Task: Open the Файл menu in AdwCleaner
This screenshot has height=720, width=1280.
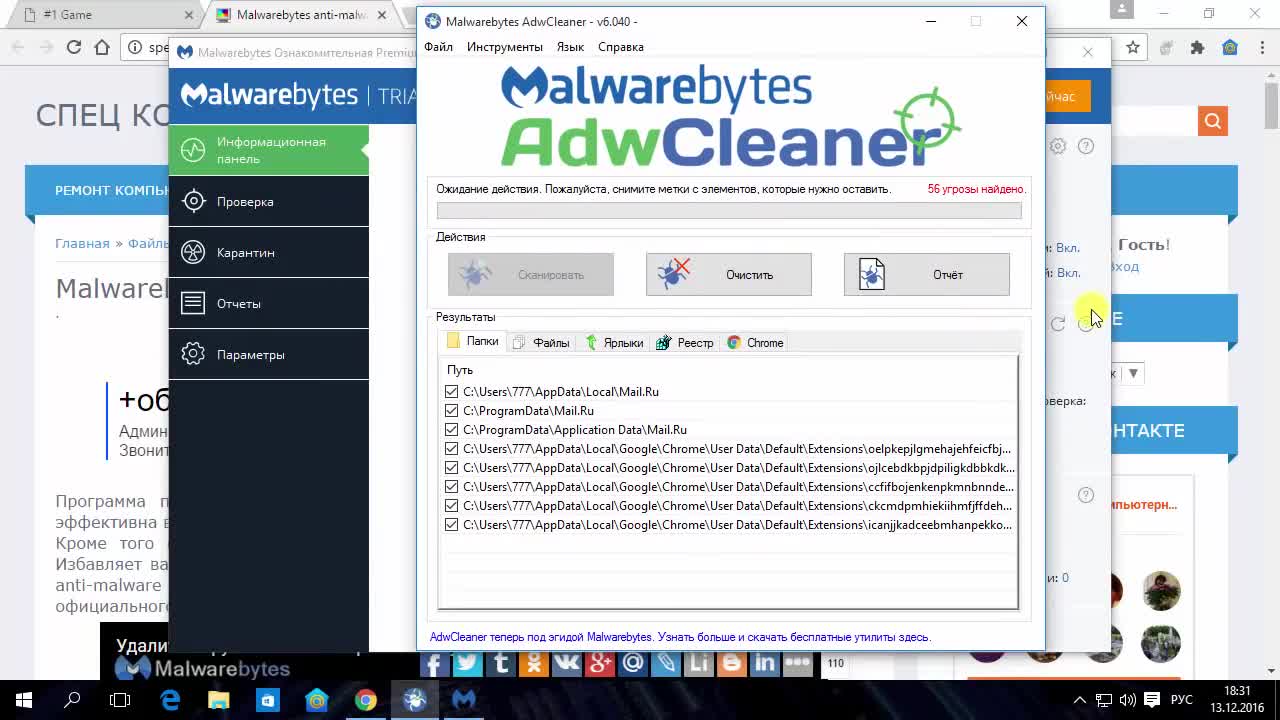Action: tap(438, 47)
